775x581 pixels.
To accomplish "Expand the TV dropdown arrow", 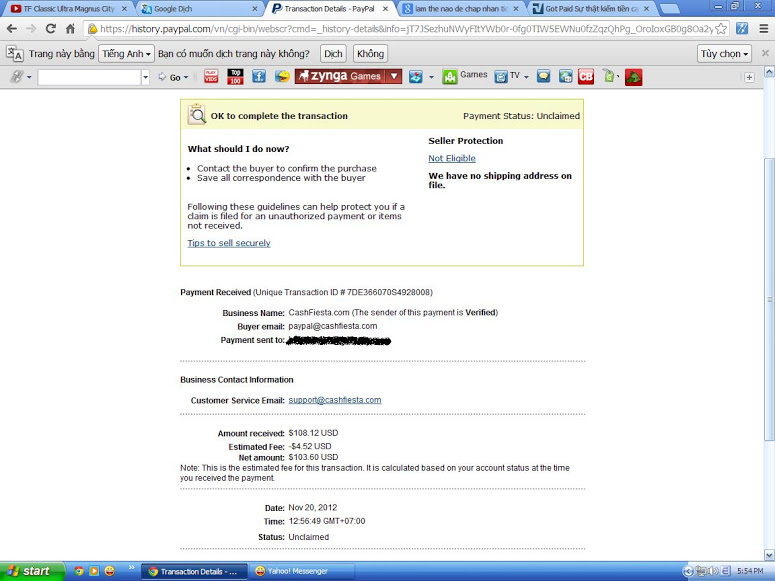I will click(x=526, y=77).
